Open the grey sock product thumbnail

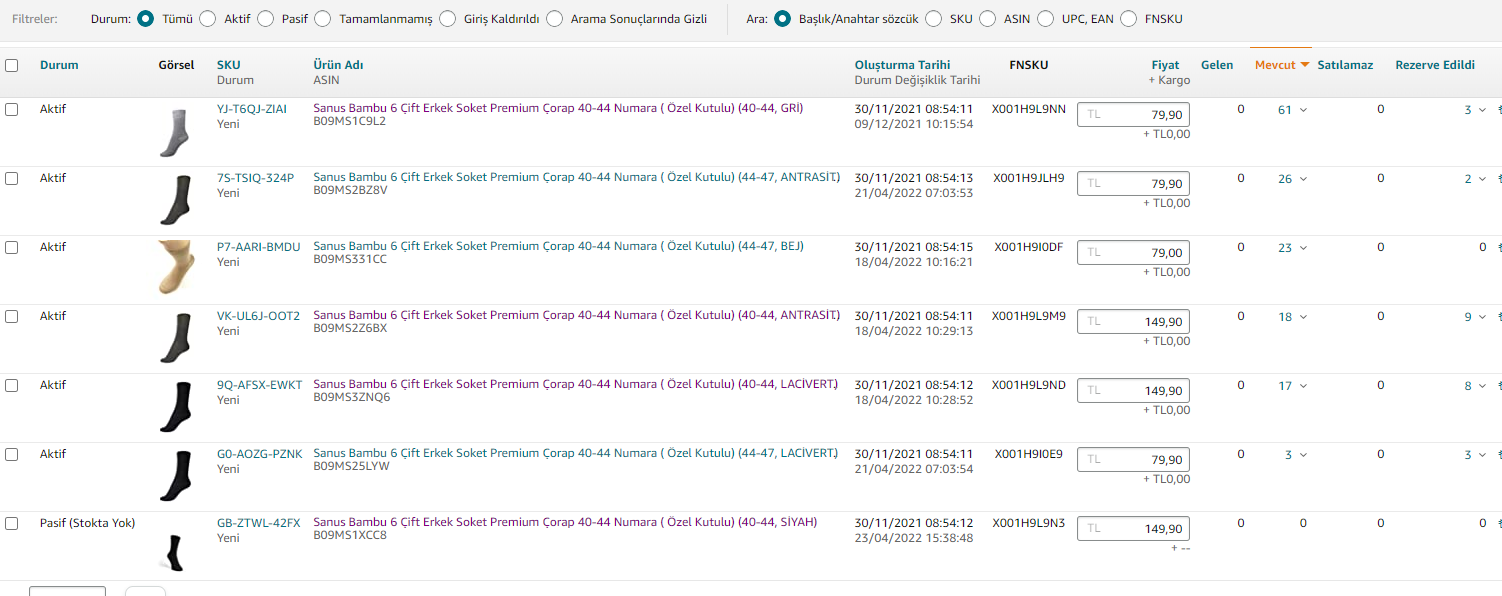pyautogui.click(x=175, y=132)
